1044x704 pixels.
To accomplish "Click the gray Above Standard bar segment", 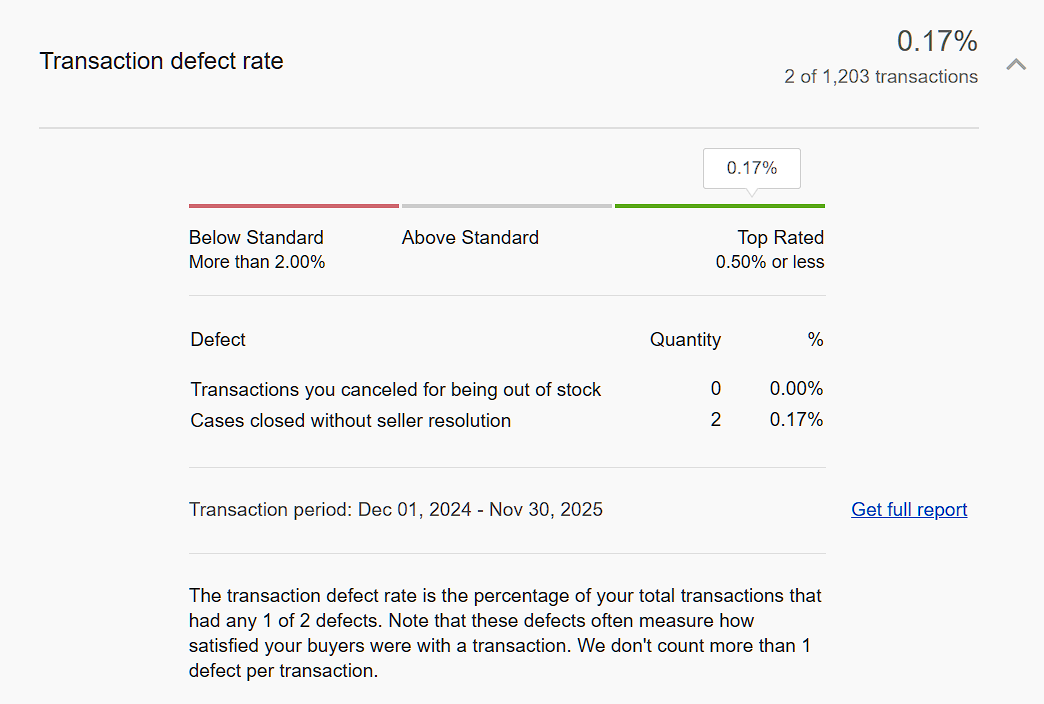I will click(507, 206).
